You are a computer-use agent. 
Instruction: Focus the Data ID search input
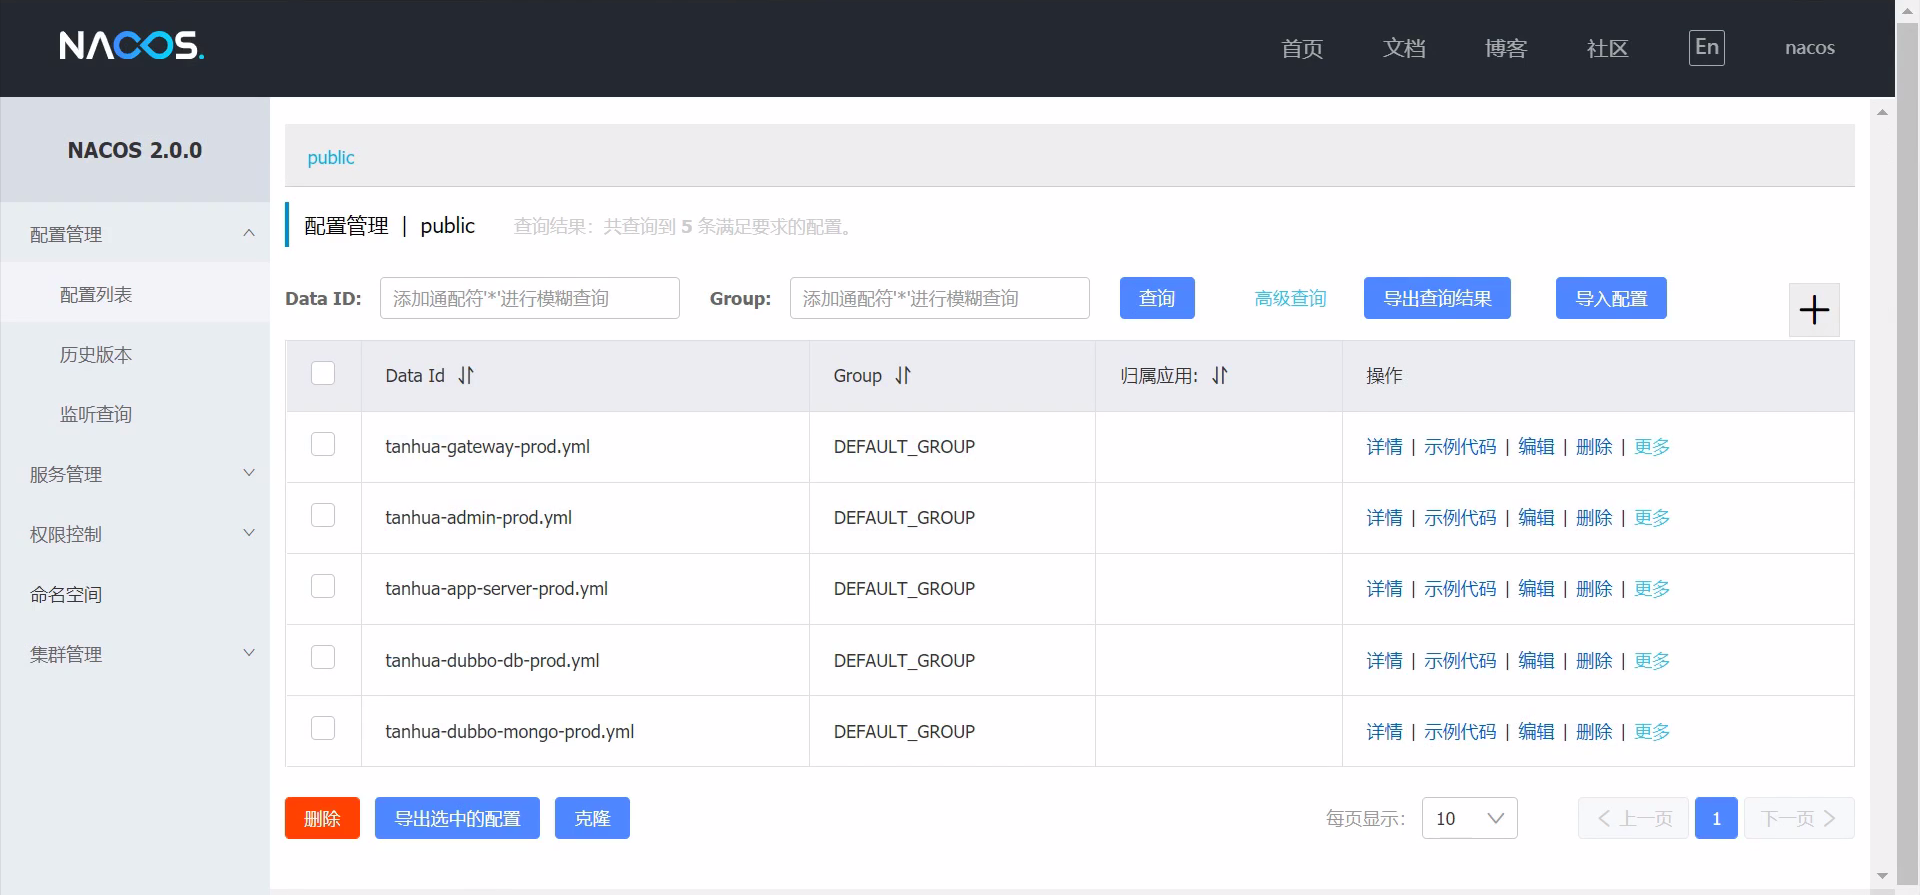click(x=530, y=298)
